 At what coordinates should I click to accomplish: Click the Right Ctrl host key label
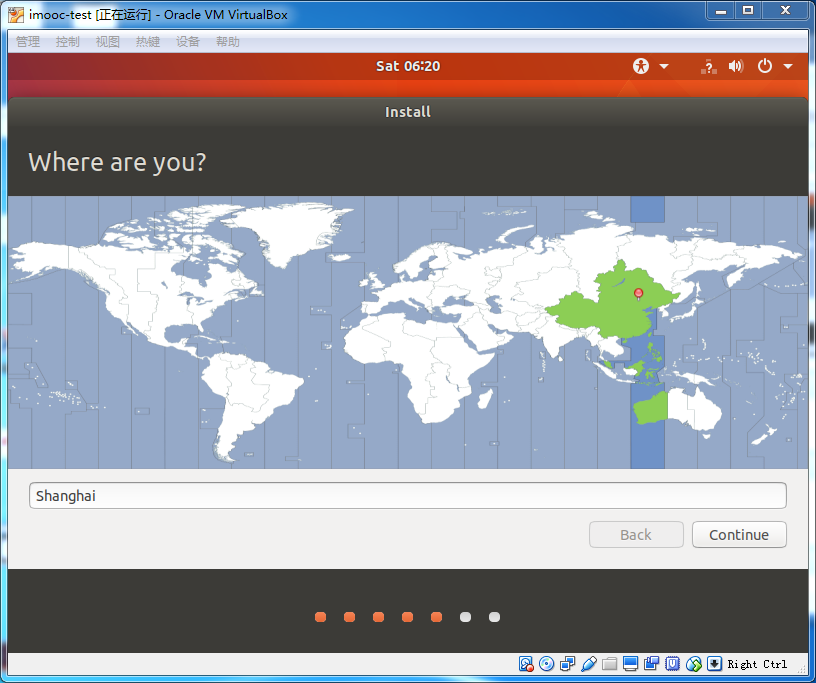pos(757,664)
